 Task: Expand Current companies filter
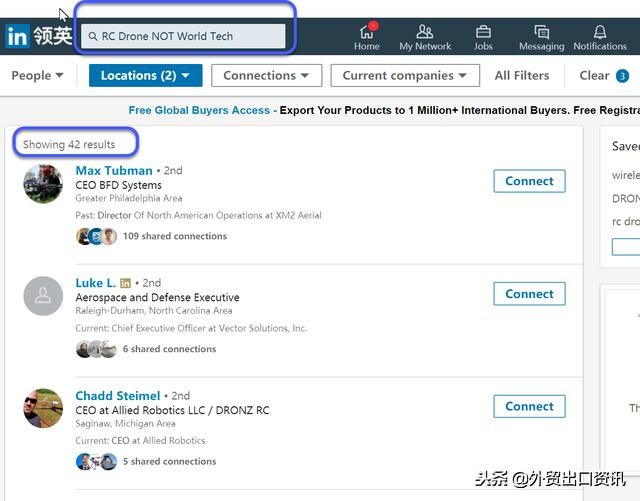click(405, 76)
